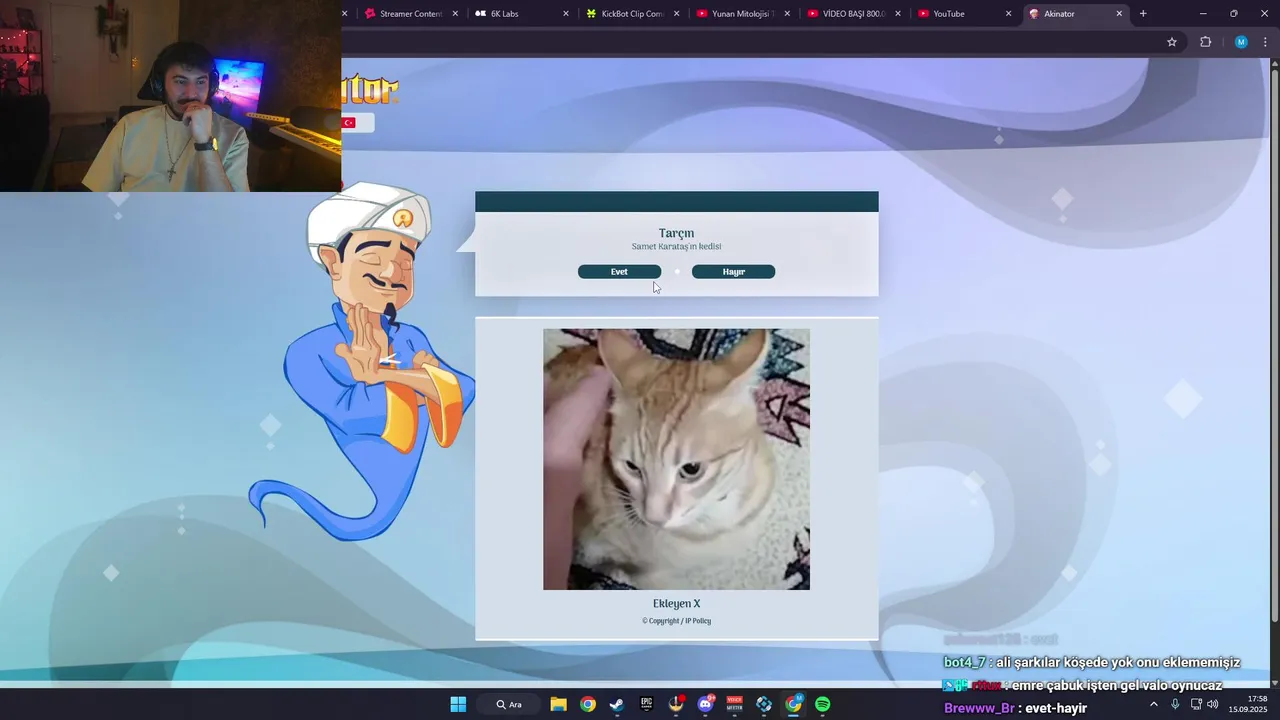Click the Akinator logo
The image size is (1280, 720).
pyautogui.click(x=370, y=90)
